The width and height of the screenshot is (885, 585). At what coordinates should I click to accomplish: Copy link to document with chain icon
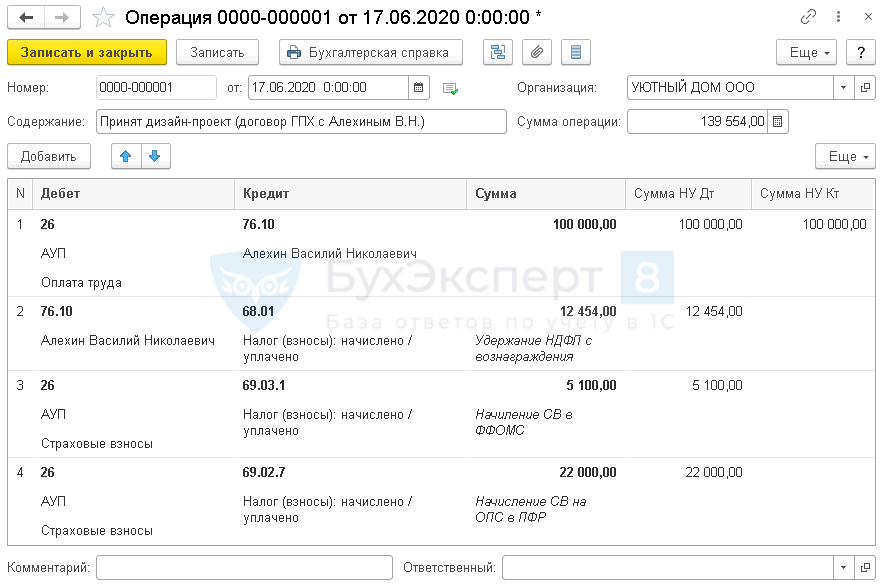(x=809, y=18)
